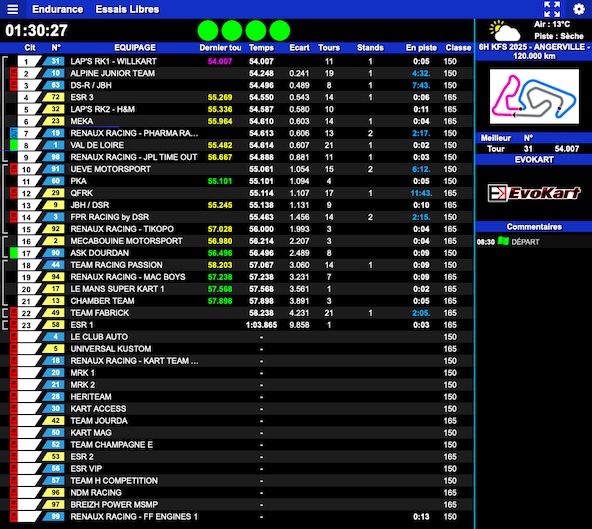Click kart number badge 90

[54, 253]
